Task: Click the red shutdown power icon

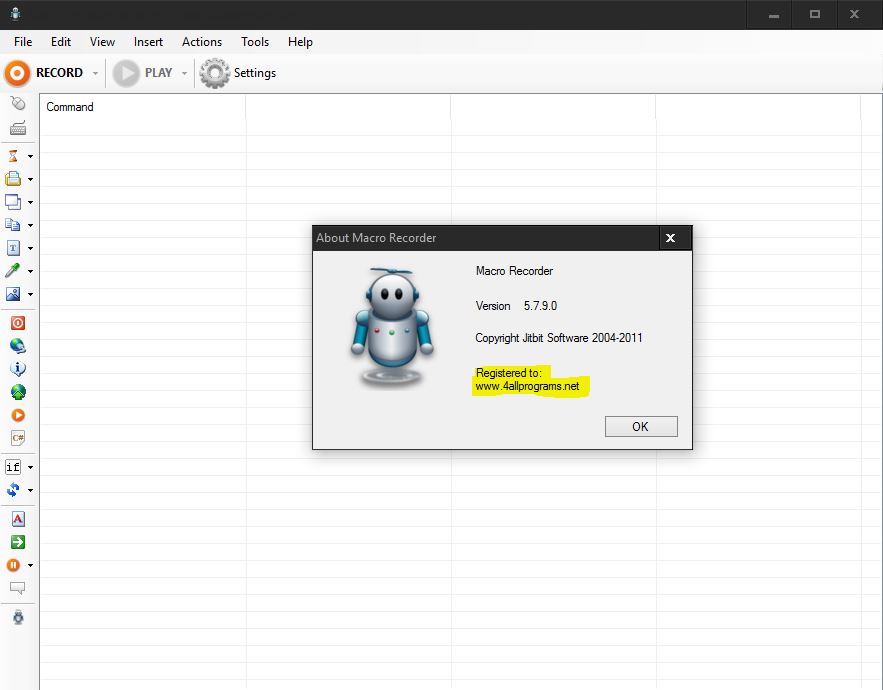Action: tap(18, 323)
